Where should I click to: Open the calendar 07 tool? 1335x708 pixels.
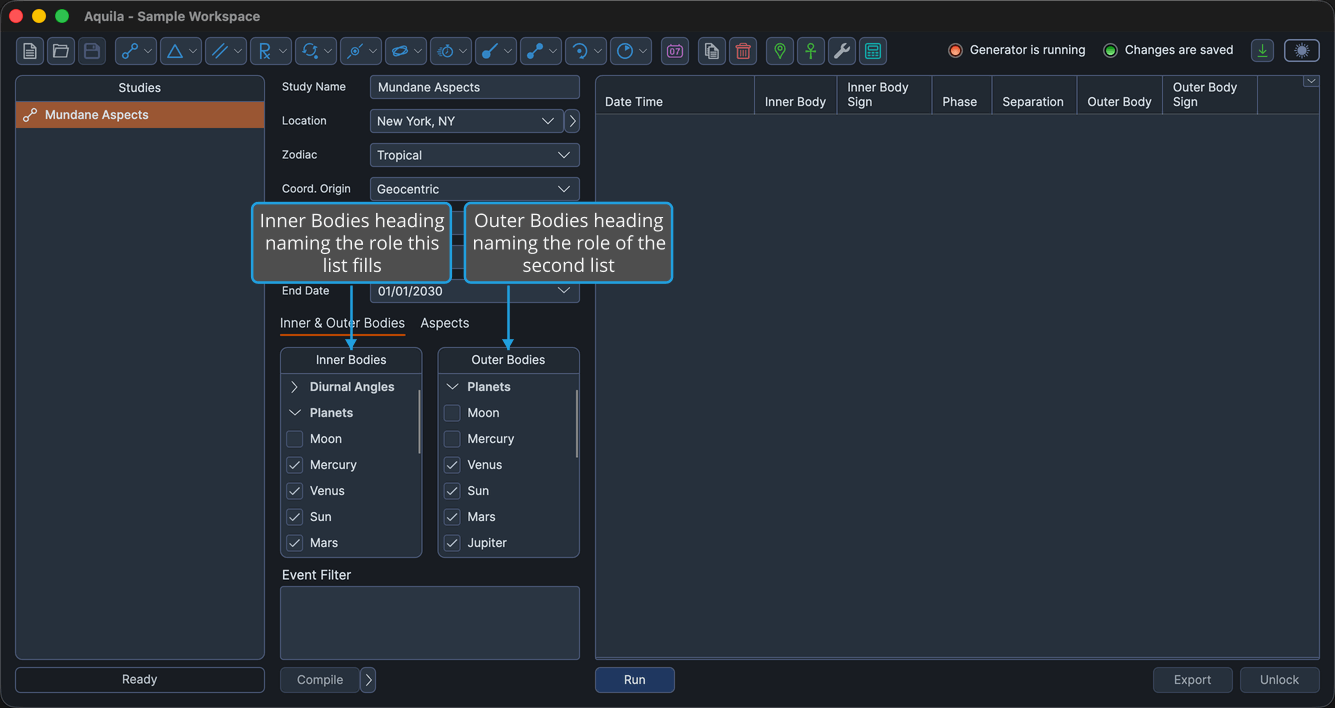(x=675, y=51)
